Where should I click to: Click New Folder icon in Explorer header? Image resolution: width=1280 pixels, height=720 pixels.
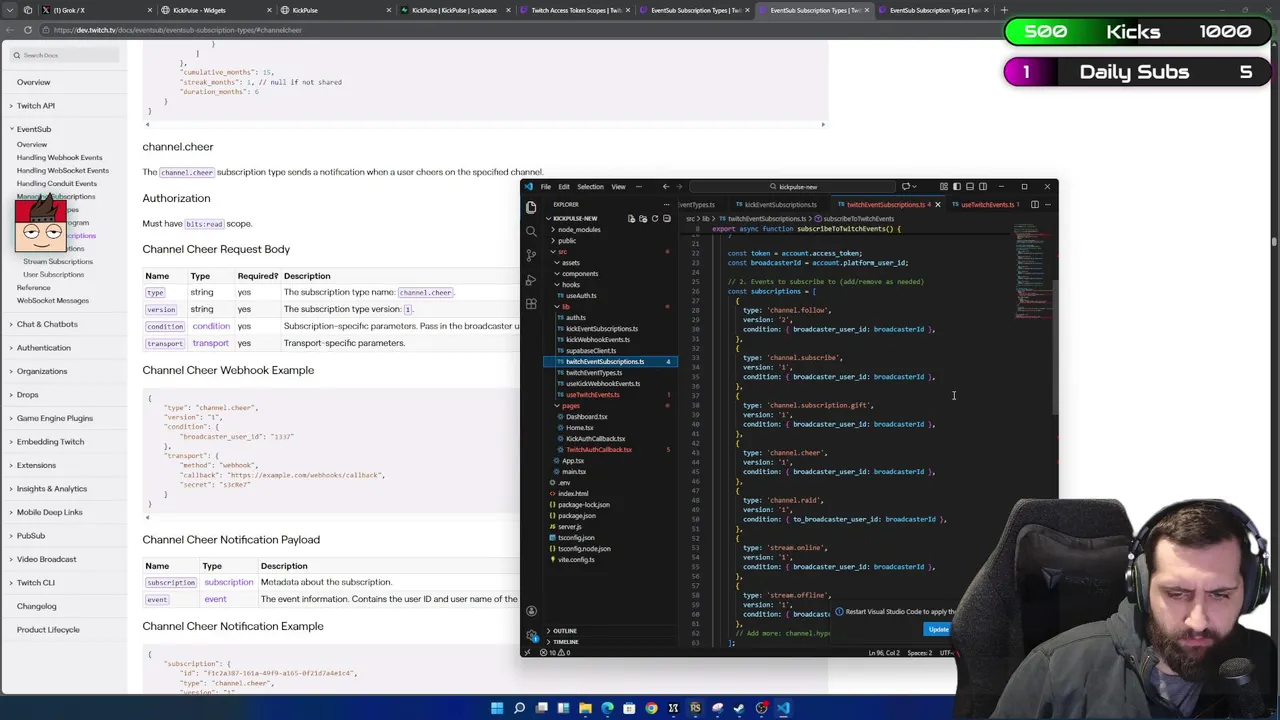click(x=643, y=218)
